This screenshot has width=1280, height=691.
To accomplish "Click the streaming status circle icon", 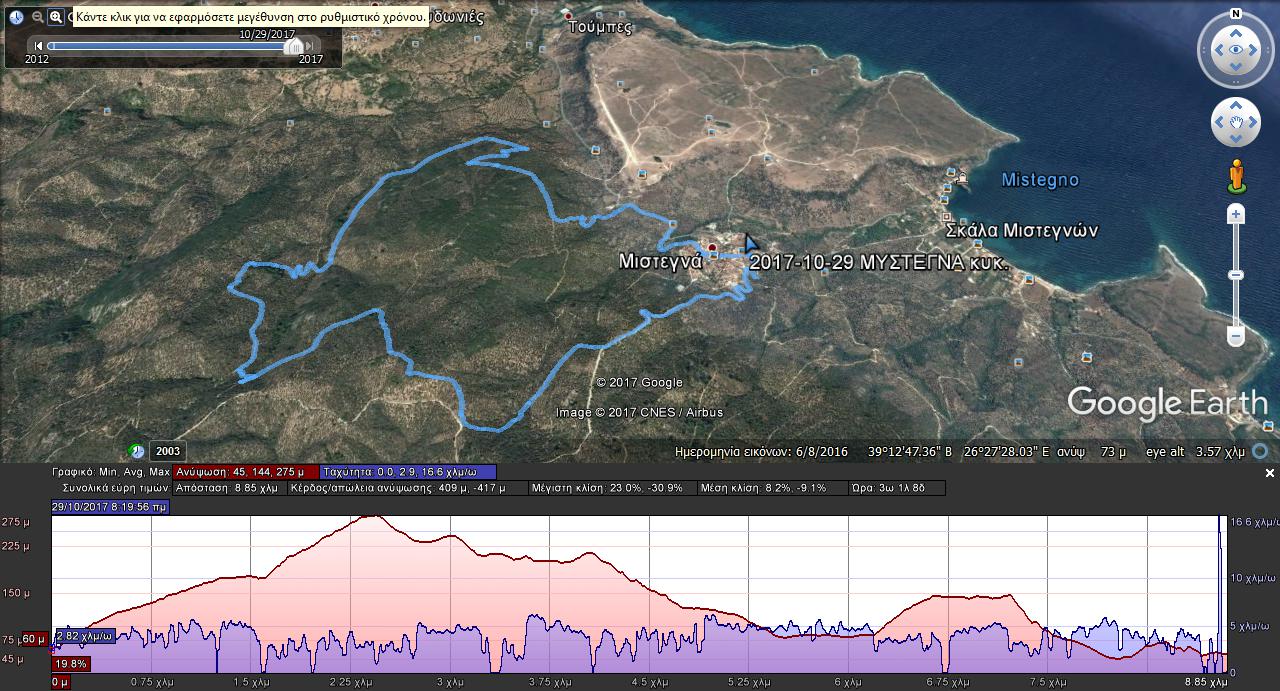I will [1261, 452].
